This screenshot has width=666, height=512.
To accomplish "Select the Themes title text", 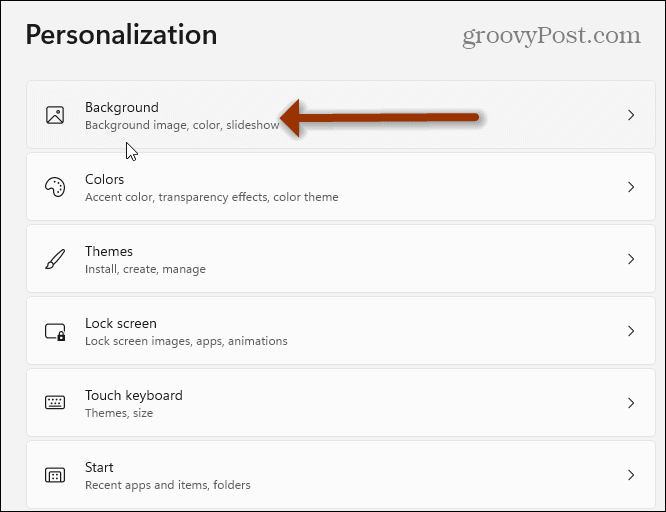I will click(x=109, y=251).
